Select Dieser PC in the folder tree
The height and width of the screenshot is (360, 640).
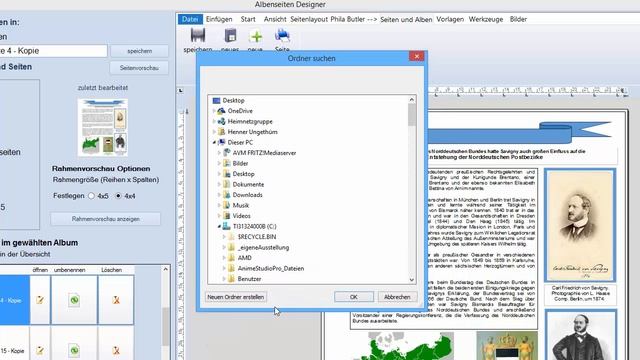(x=240, y=142)
